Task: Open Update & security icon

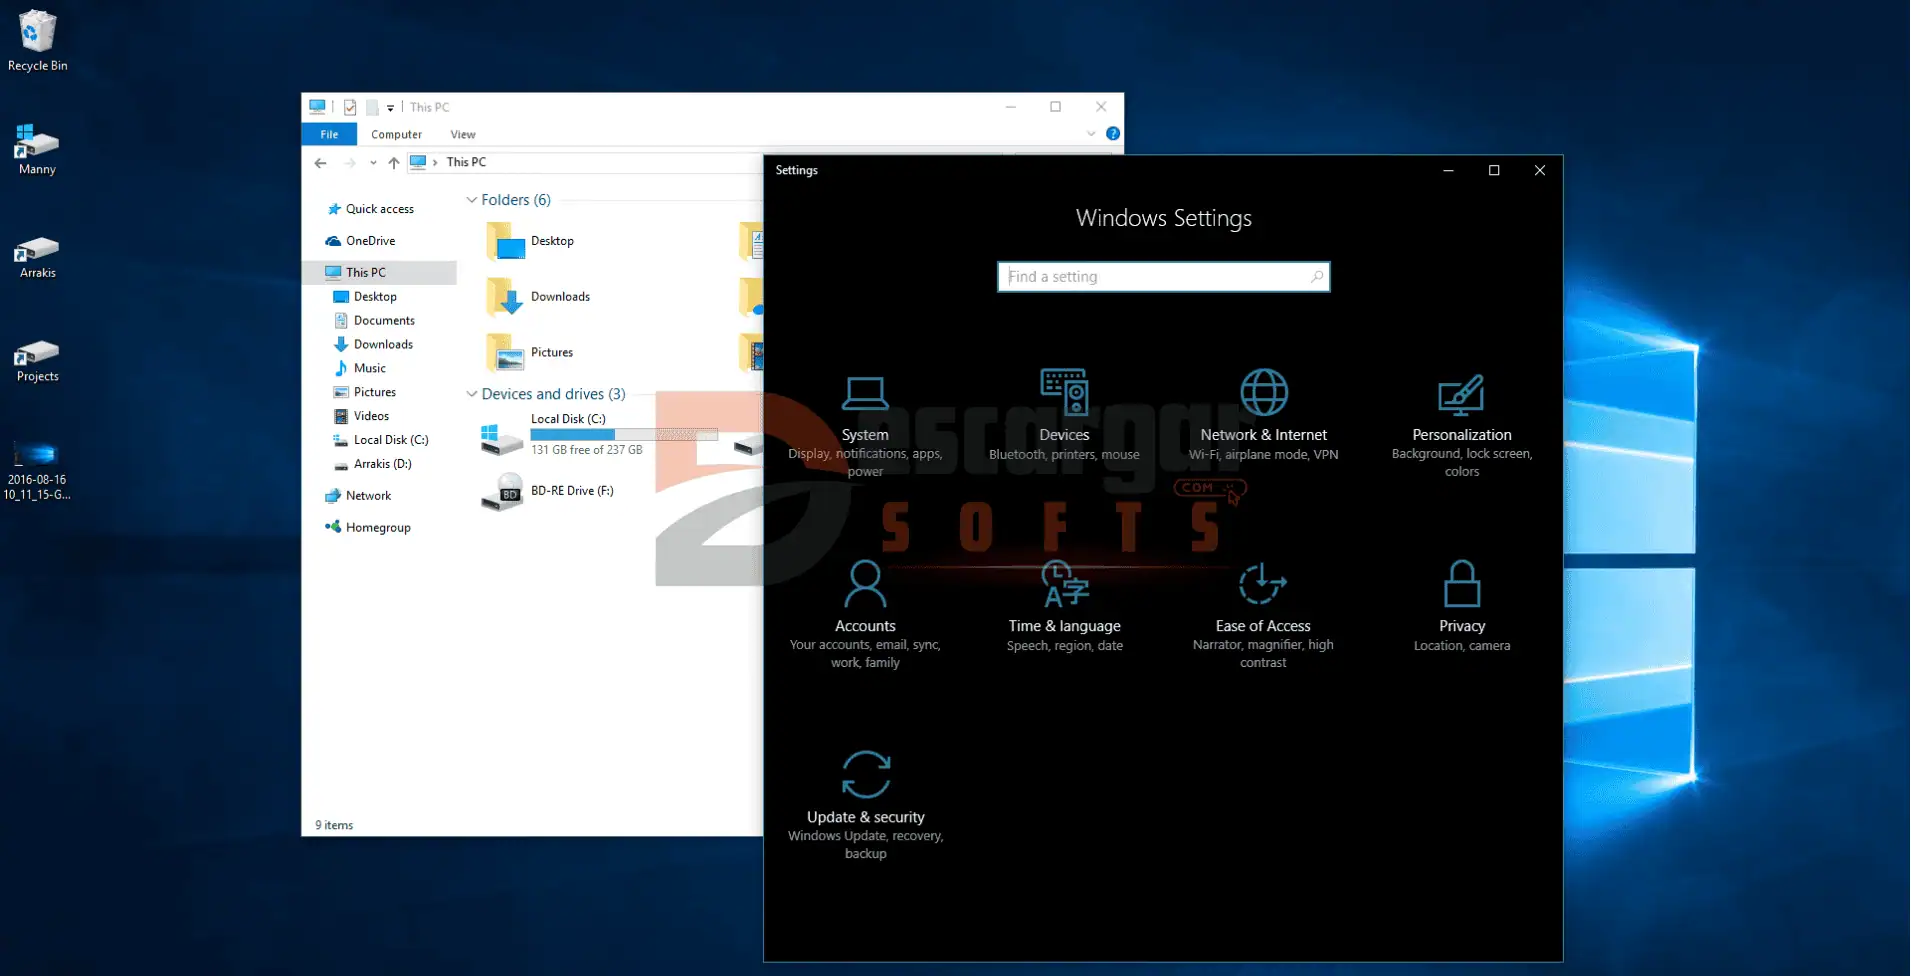Action: [865, 775]
